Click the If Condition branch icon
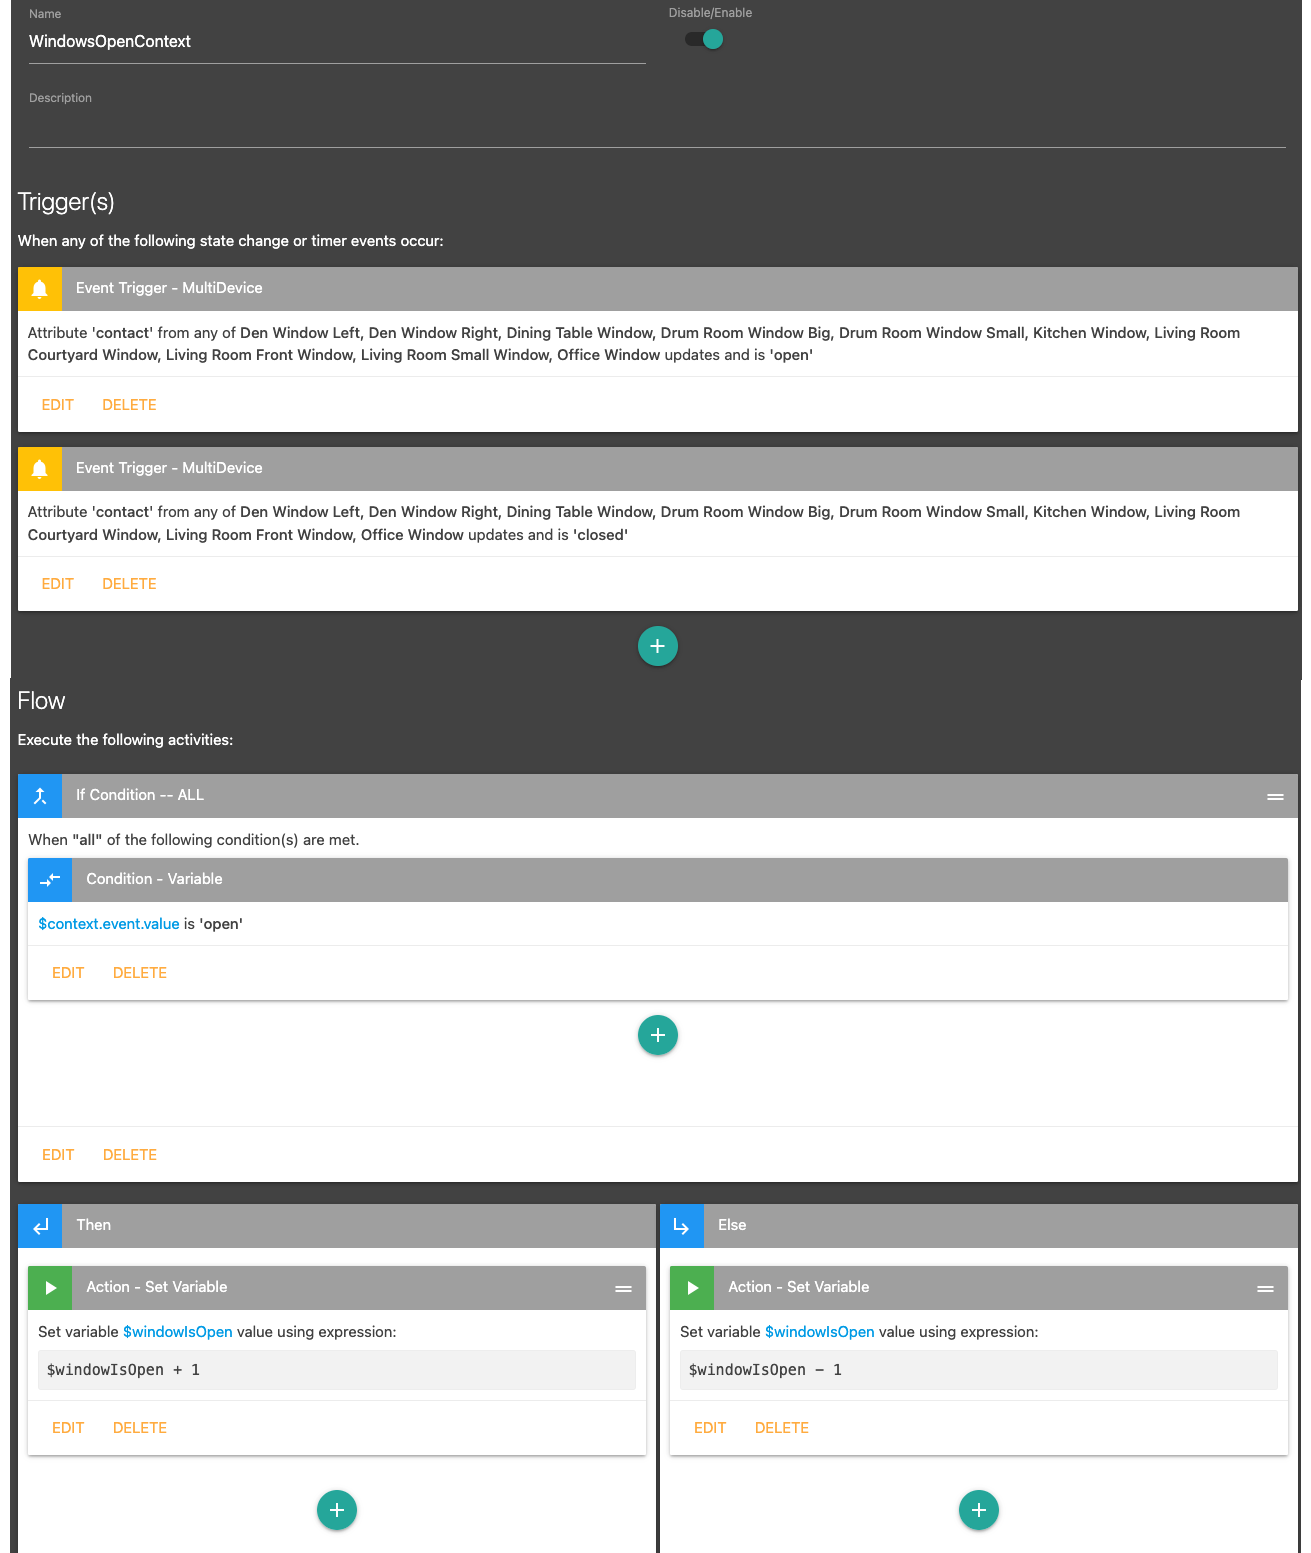The height and width of the screenshot is (1553, 1311). pyautogui.click(x=40, y=796)
